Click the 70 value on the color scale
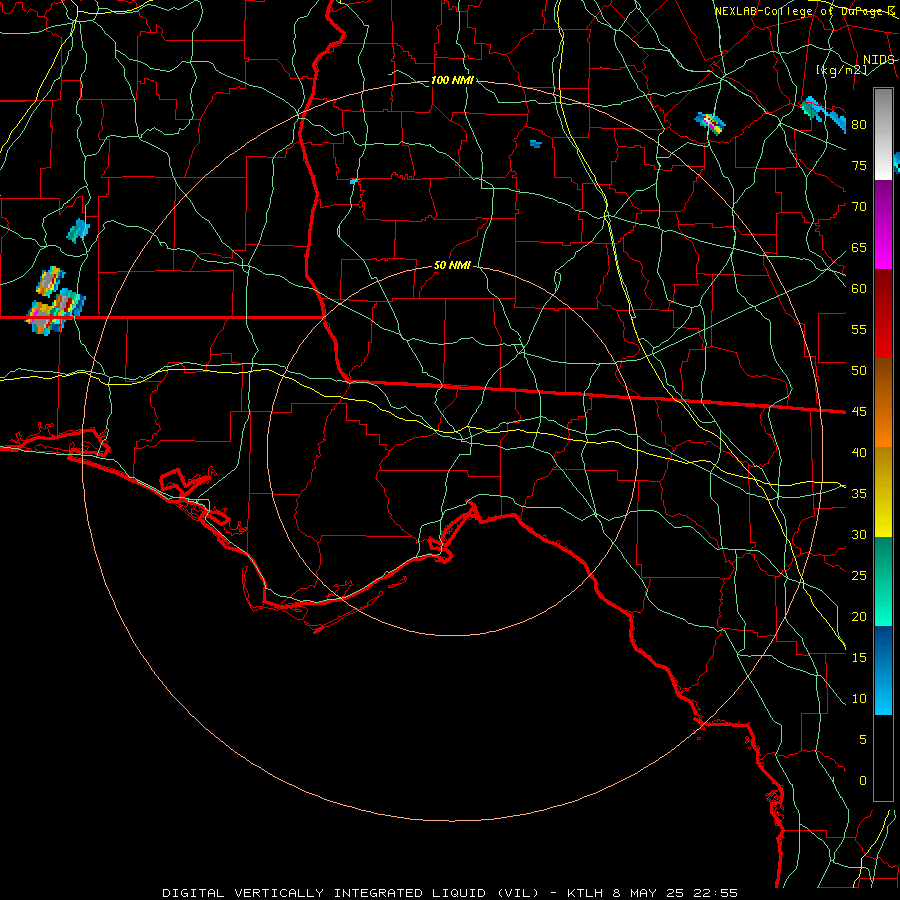This screenshot has width=900, height=900. pos(859,207)
